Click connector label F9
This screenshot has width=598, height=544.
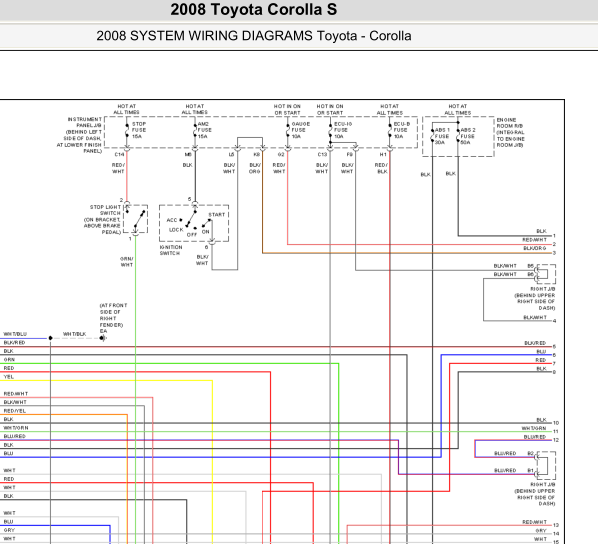(349, 155)
